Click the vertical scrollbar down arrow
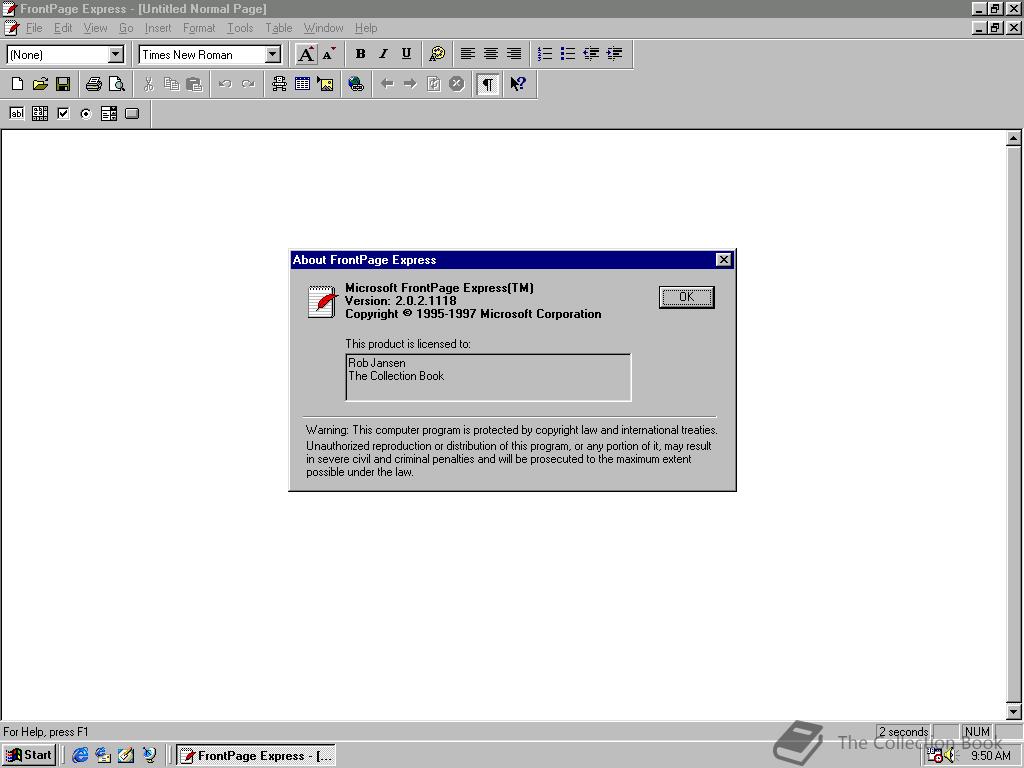This screenshot has width=1024, height=768. coord(1014,712)
